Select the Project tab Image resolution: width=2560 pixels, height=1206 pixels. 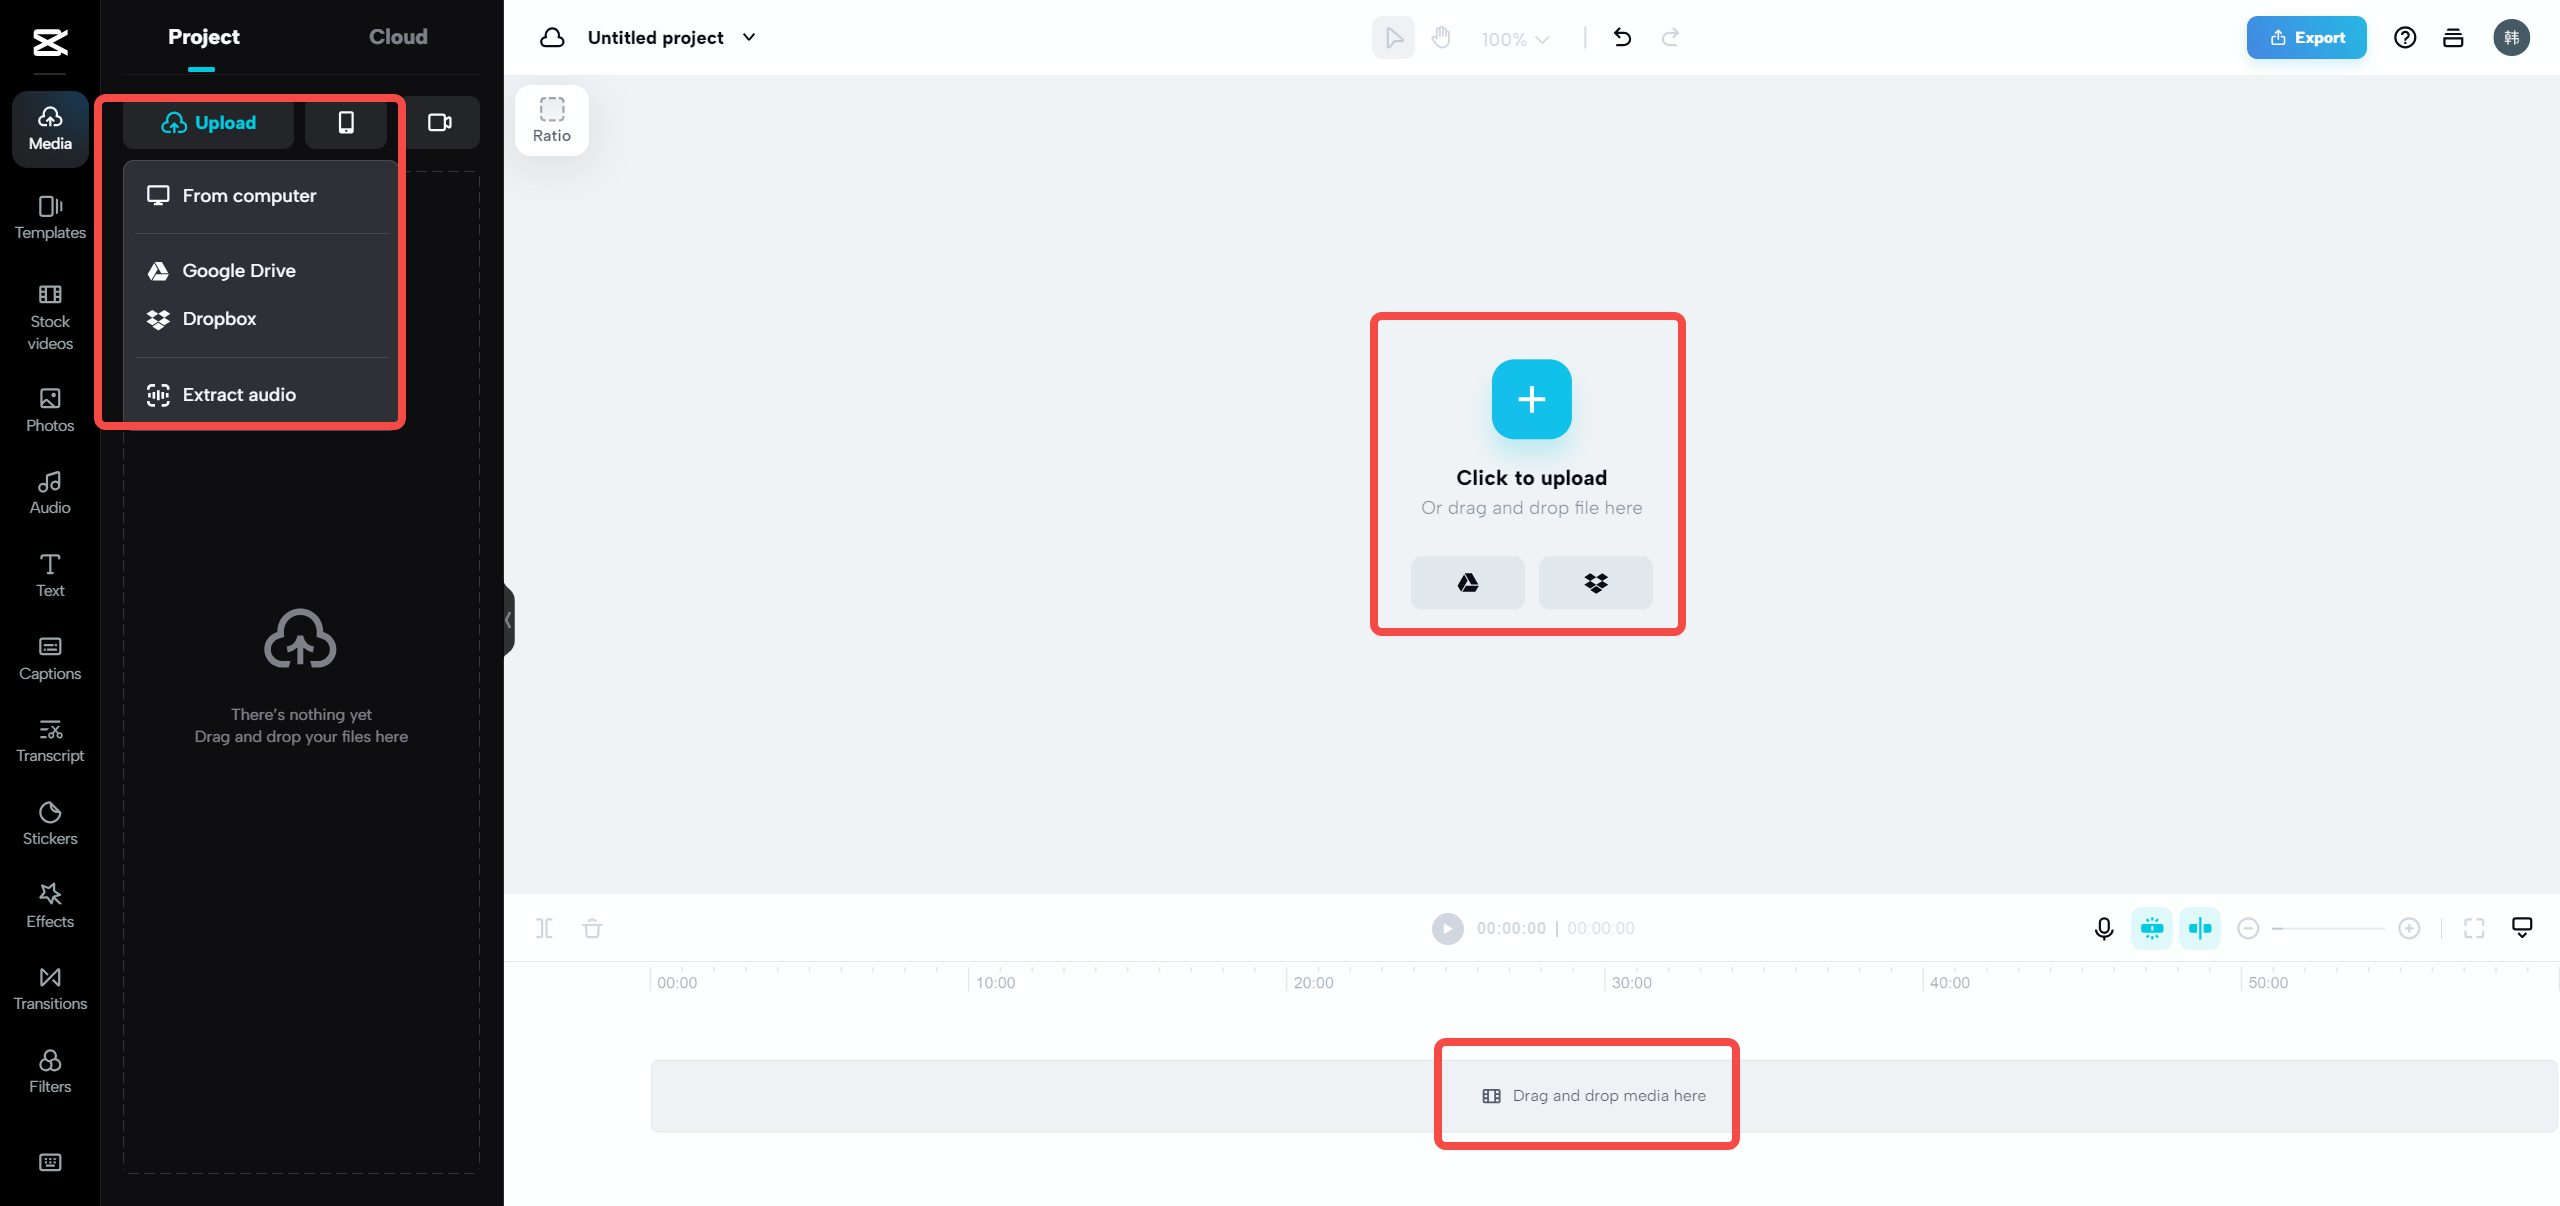(x=203, y=36)
